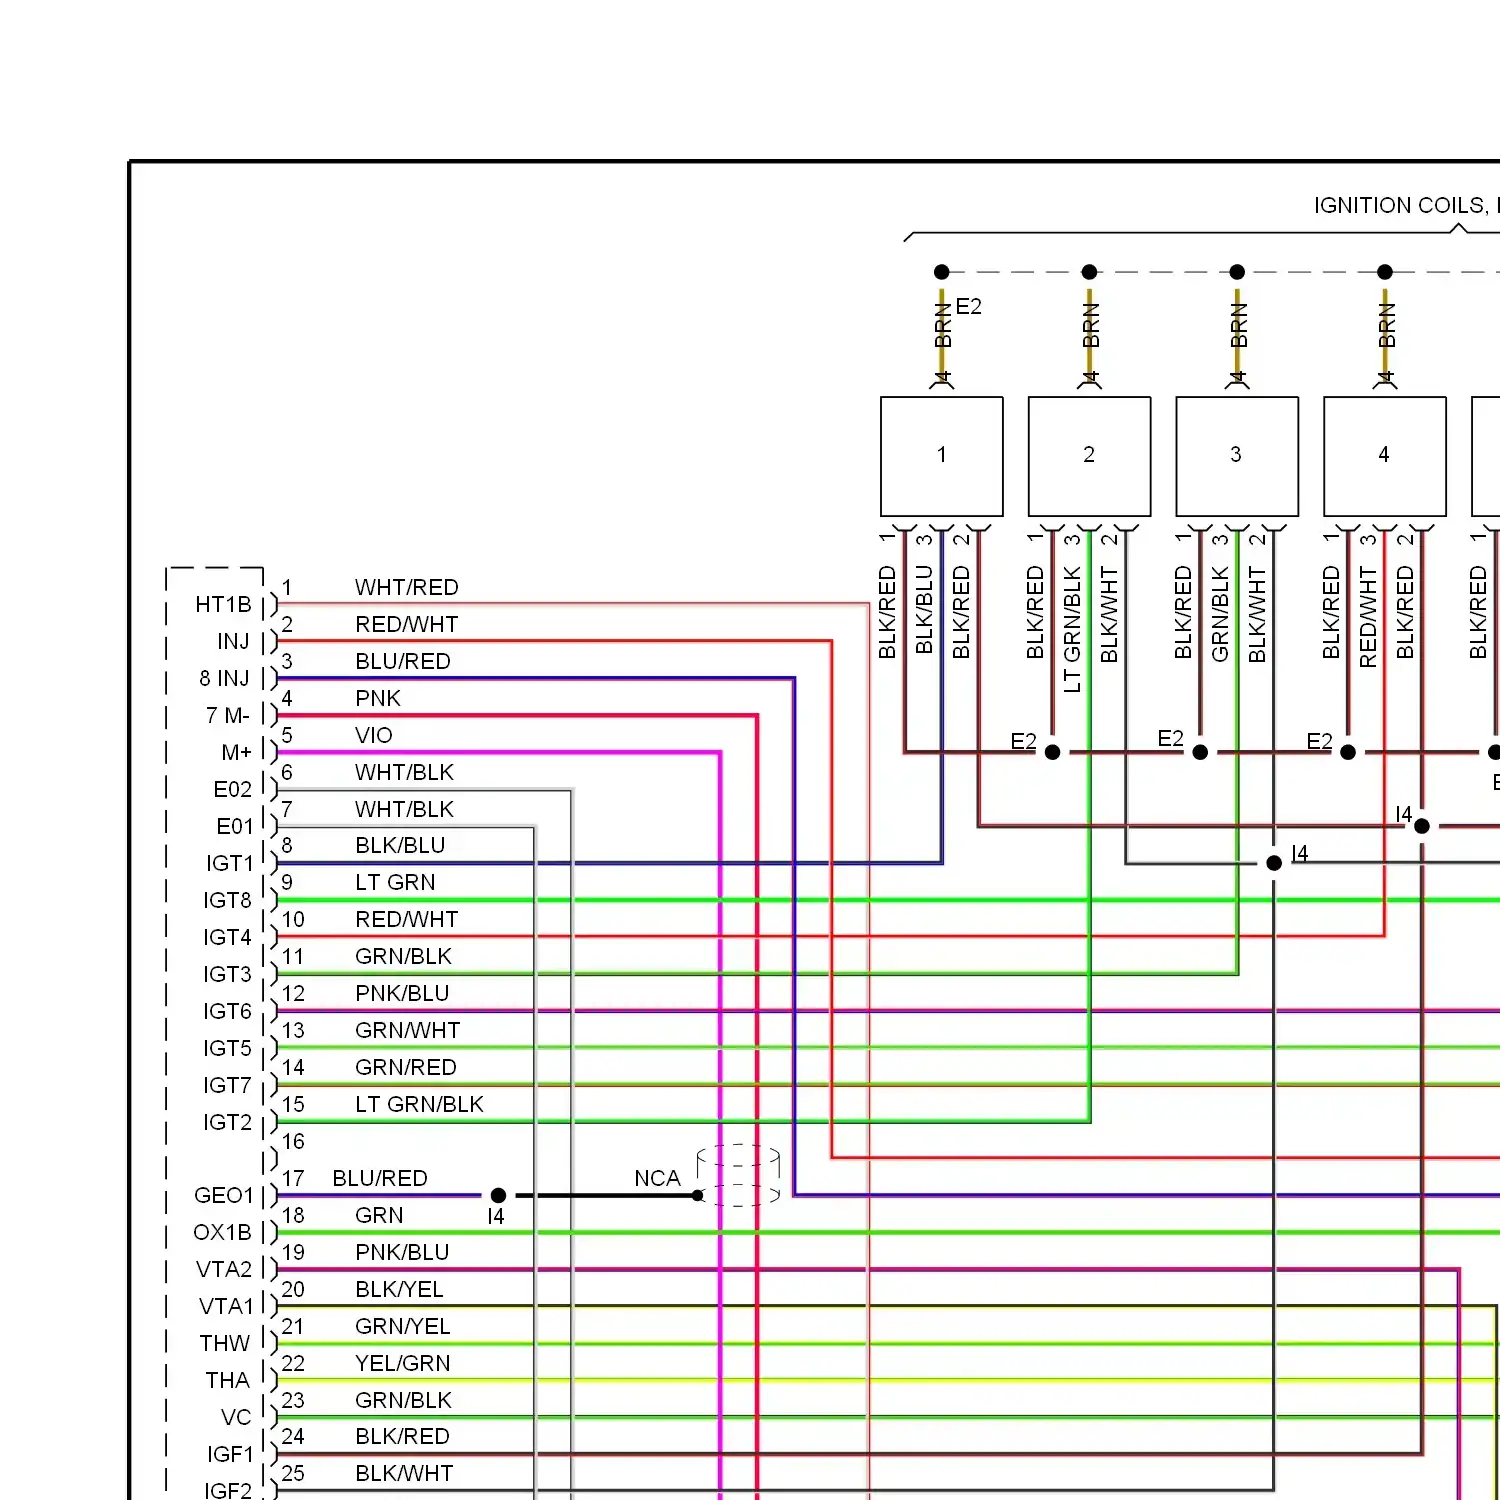This screenshot has height=1500, width=1500.
Task: Click the E2 label beside coil 1 BRN wire
Action: (x=969, y=307)
